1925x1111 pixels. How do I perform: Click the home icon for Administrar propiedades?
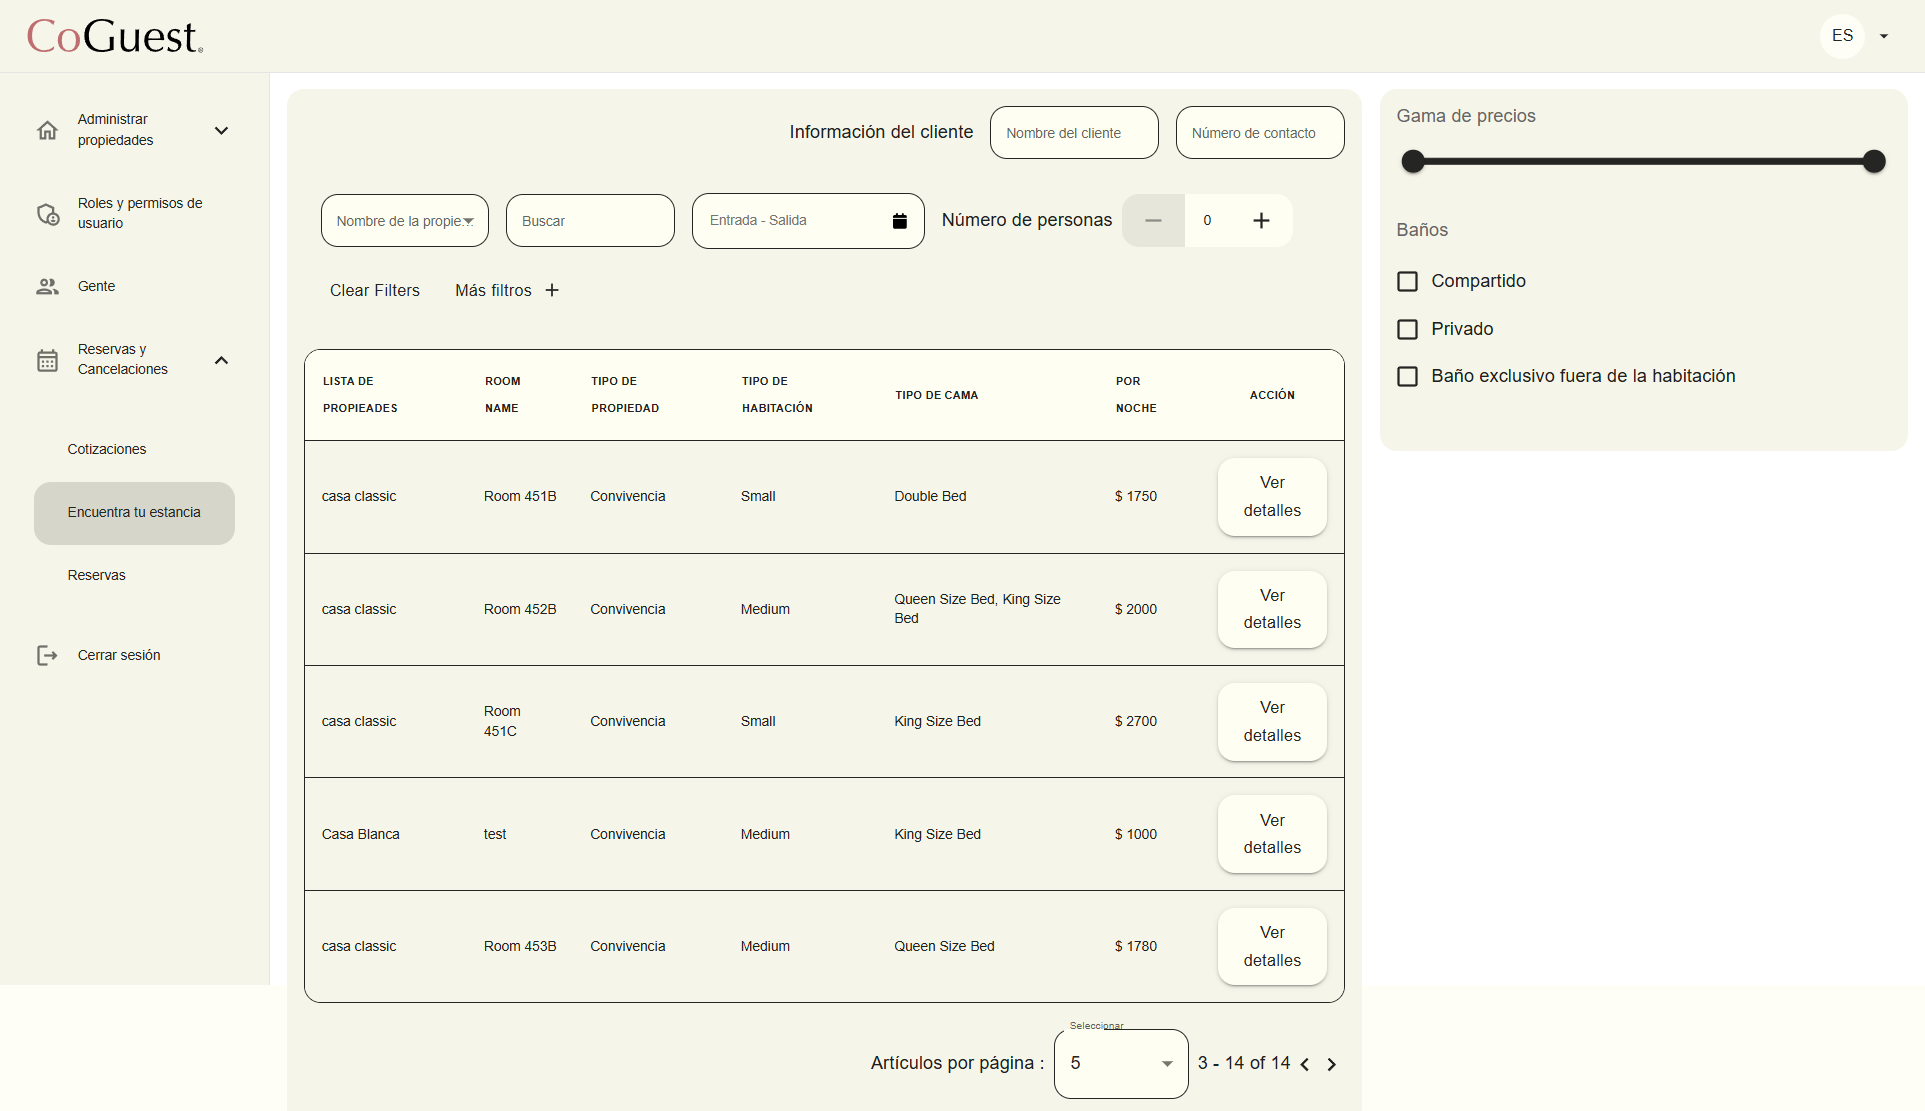tap(47, 130)
